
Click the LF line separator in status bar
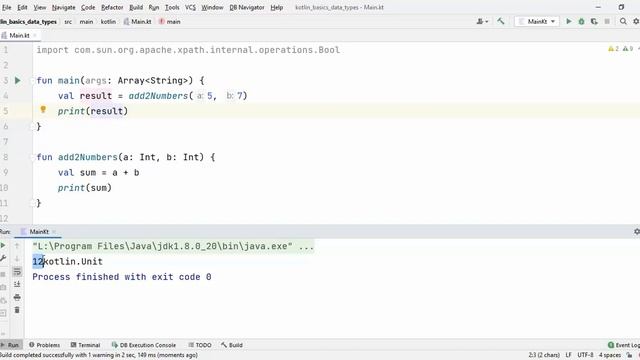click(568, 355)
